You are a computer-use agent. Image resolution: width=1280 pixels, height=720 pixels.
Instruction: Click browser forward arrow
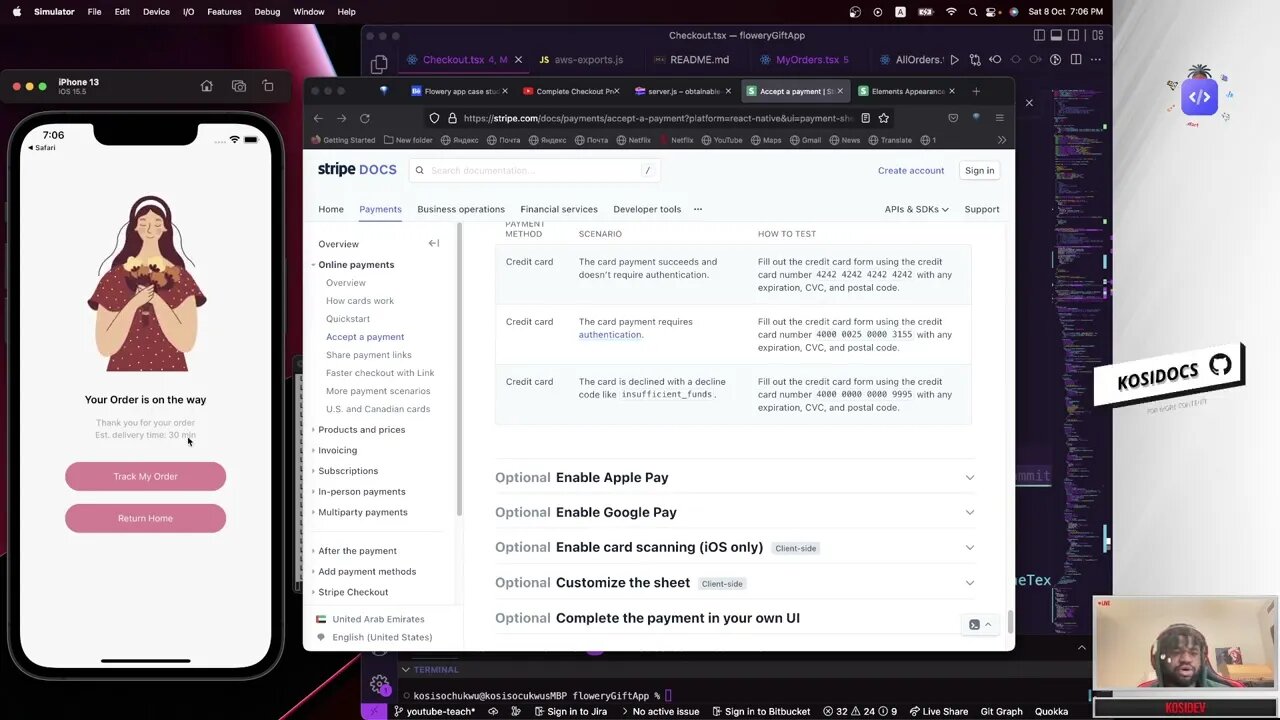tap(341, 118)
